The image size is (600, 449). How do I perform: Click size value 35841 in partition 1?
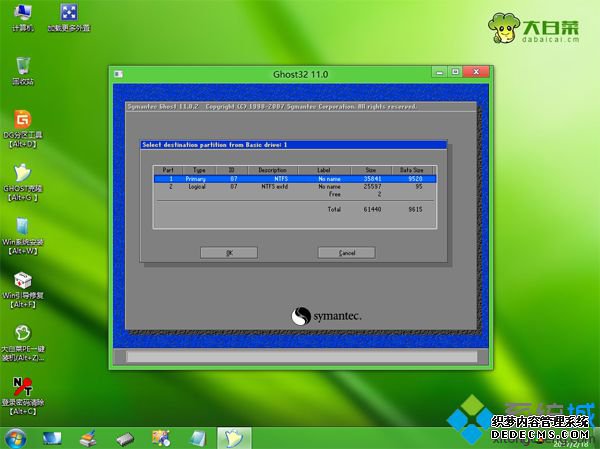coord(372,179)
